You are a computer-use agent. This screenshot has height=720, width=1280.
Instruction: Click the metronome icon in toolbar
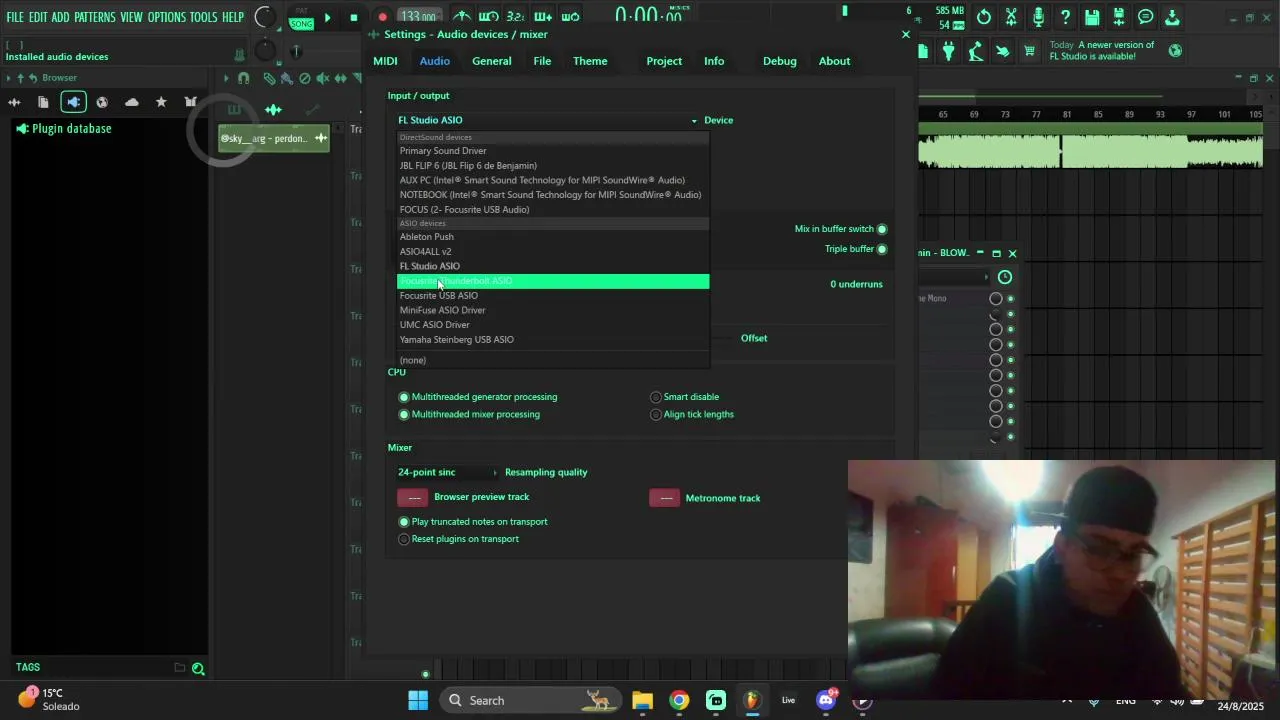(x=462, y=17)
